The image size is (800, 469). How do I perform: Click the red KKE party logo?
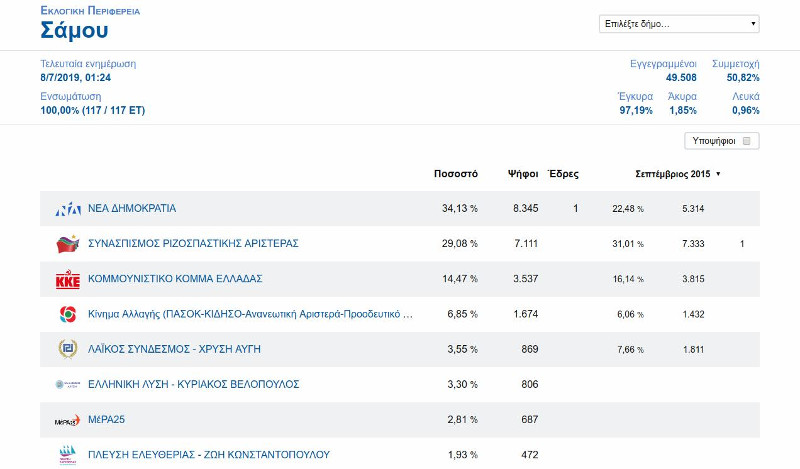click(x=68, y=279)
